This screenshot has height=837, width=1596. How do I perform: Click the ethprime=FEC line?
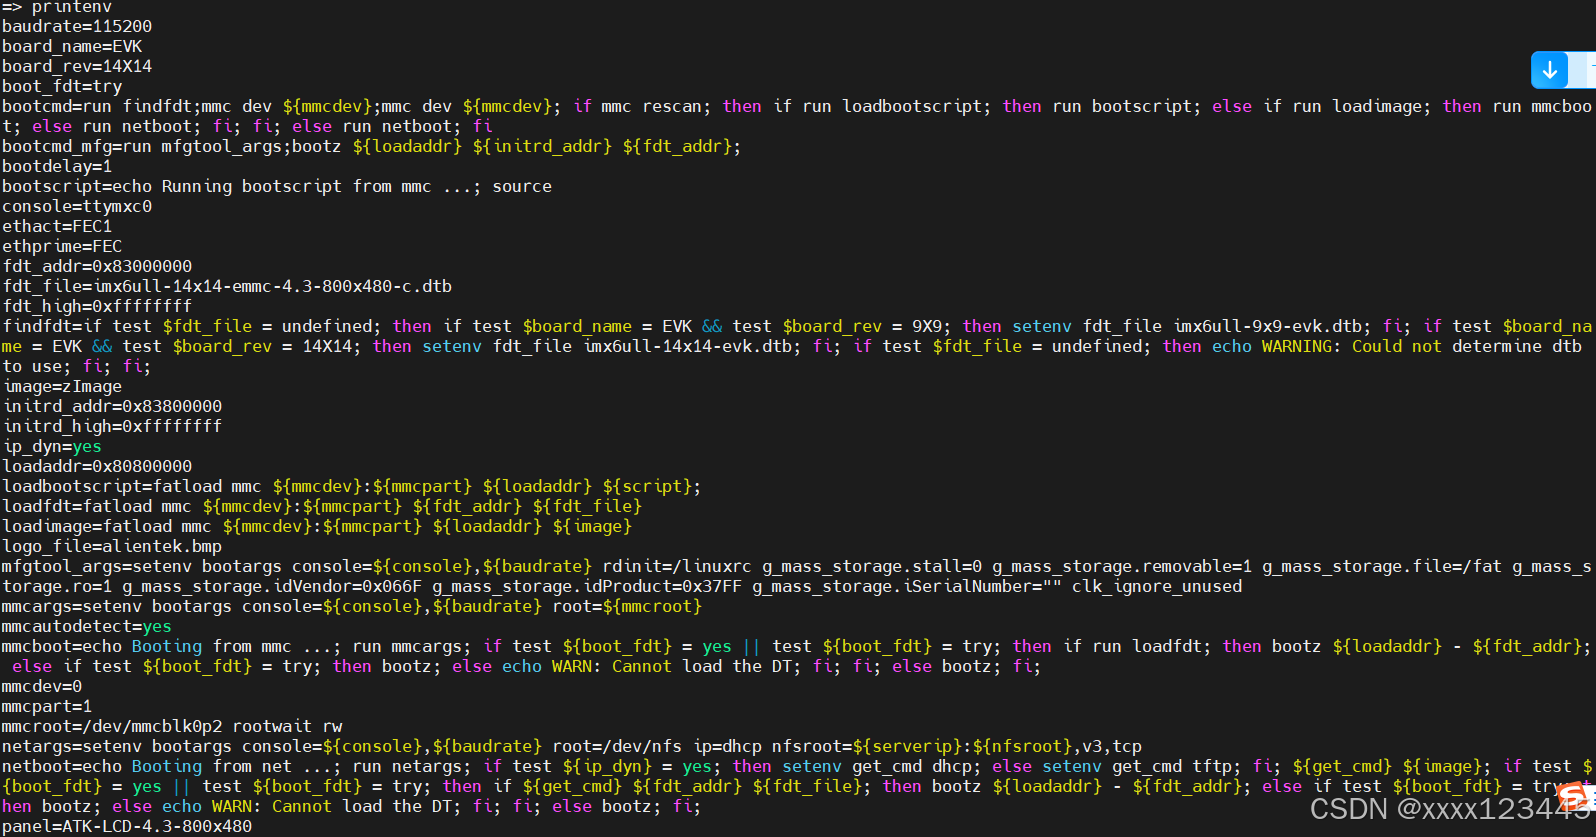(x=62, y=246)
